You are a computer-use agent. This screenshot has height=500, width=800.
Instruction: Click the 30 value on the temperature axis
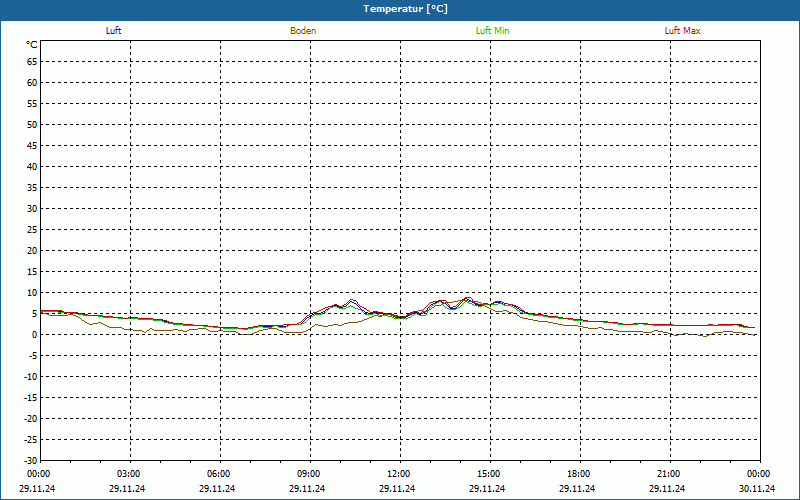coord(32,209)
